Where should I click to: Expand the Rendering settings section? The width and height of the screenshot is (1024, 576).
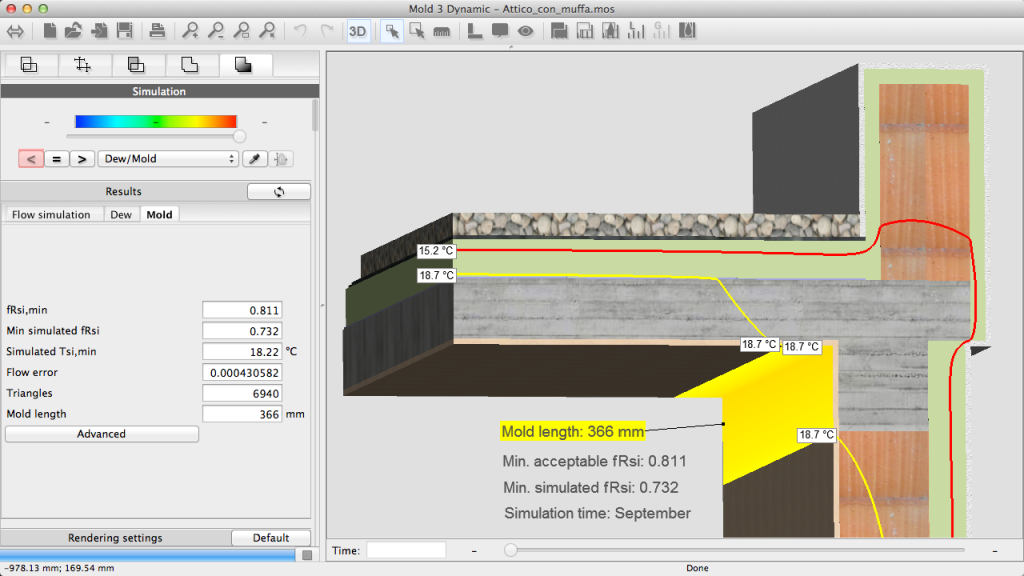pyautogui.click(x=115, y=537)
